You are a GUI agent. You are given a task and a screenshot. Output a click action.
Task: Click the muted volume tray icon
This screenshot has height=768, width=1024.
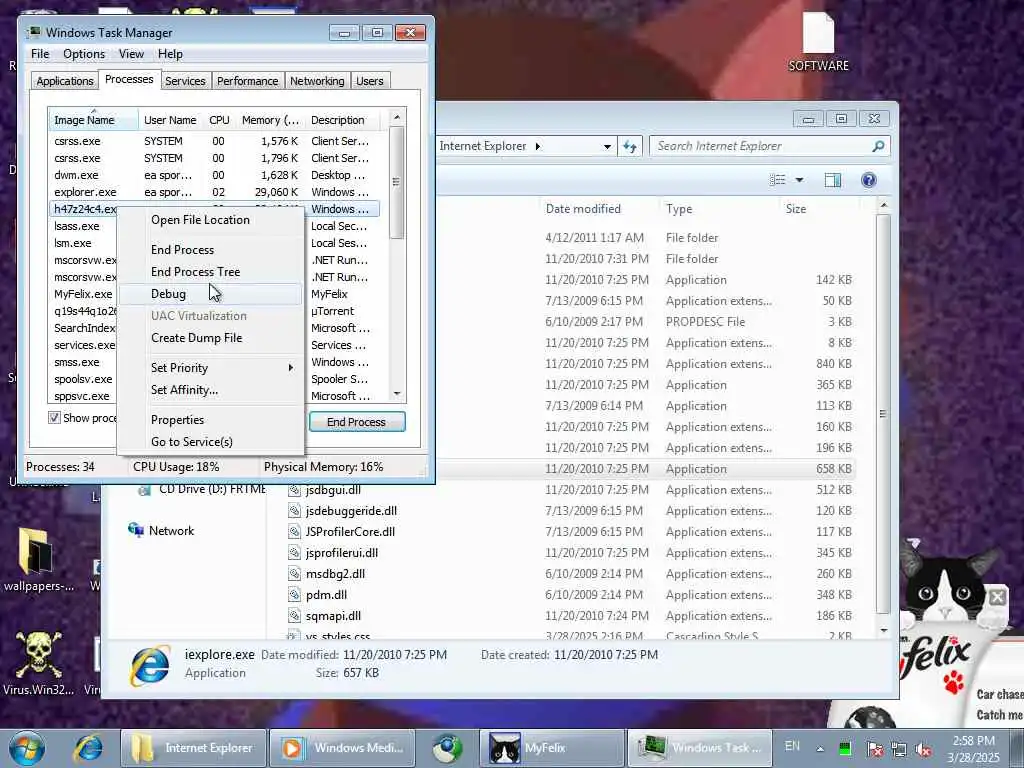point(924,749)
